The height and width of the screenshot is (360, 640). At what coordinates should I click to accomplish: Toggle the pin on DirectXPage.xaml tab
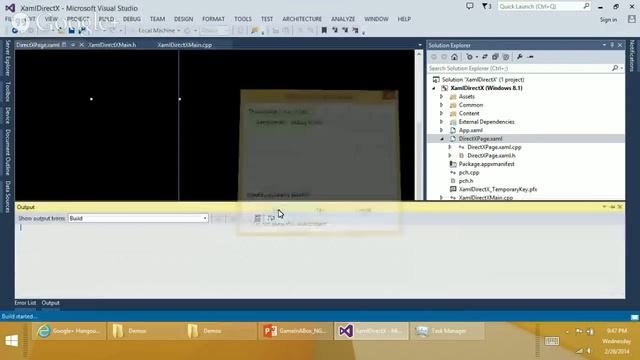coord(73,45)
